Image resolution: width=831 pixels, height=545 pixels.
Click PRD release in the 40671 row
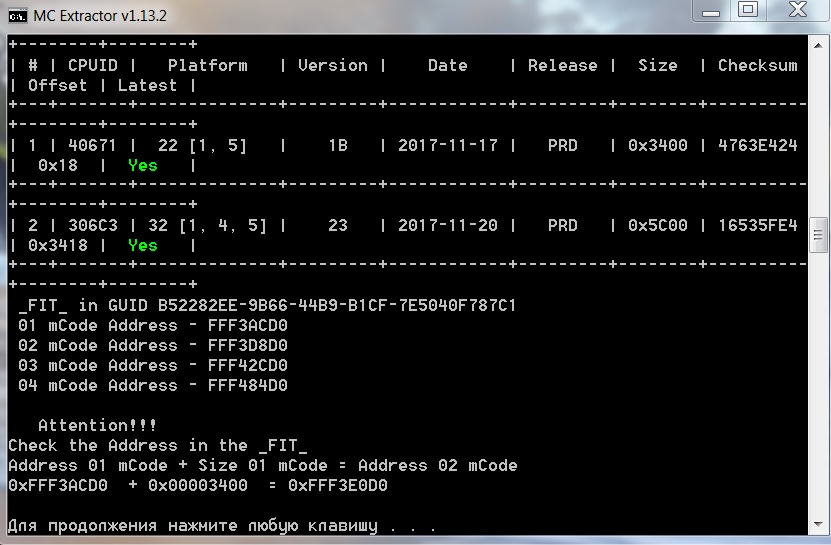pyautogui.click(x=562, y=145)
